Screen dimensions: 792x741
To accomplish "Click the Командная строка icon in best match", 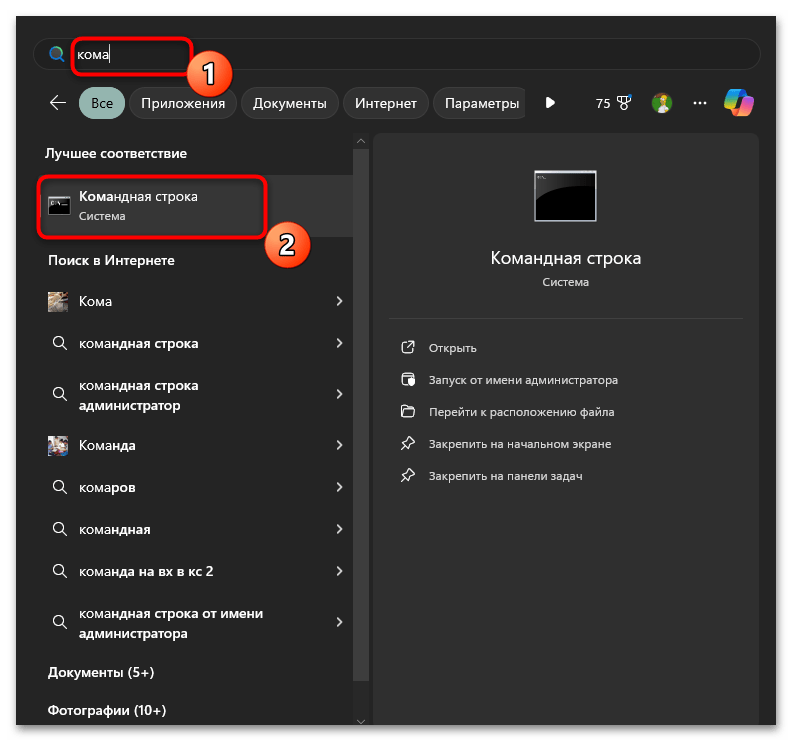I will (x=59, y=206).
